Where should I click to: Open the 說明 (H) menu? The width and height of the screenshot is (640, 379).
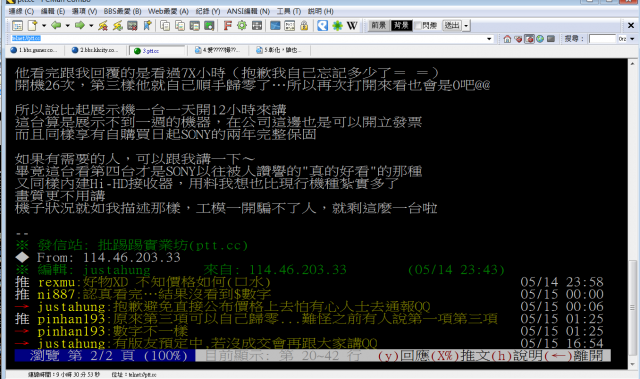coord(320,11)
